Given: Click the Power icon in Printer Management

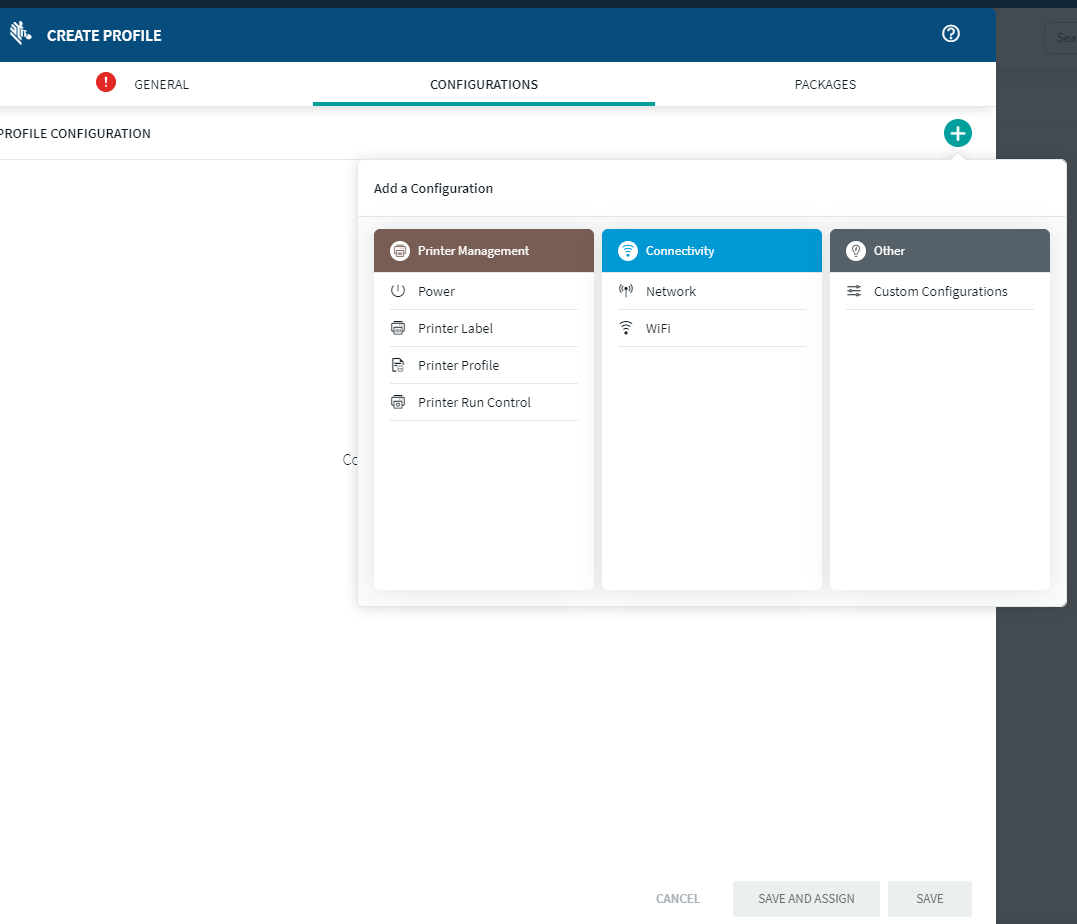Looking at the screenshot, I should (x=398, y=291).
